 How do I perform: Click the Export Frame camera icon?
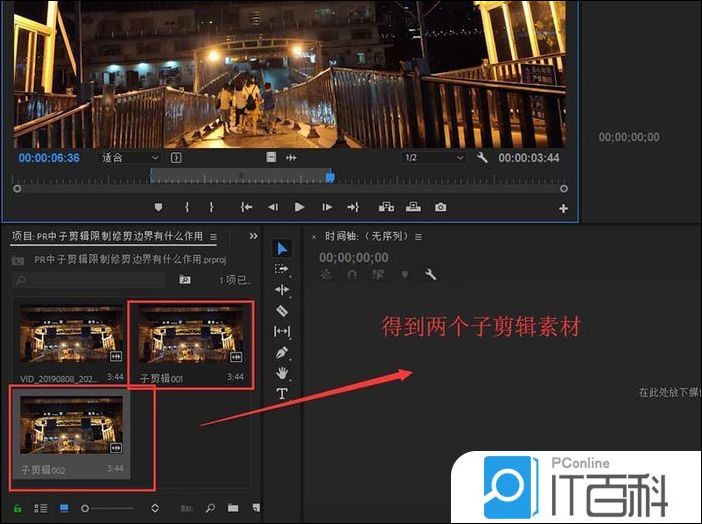[440, 207]
